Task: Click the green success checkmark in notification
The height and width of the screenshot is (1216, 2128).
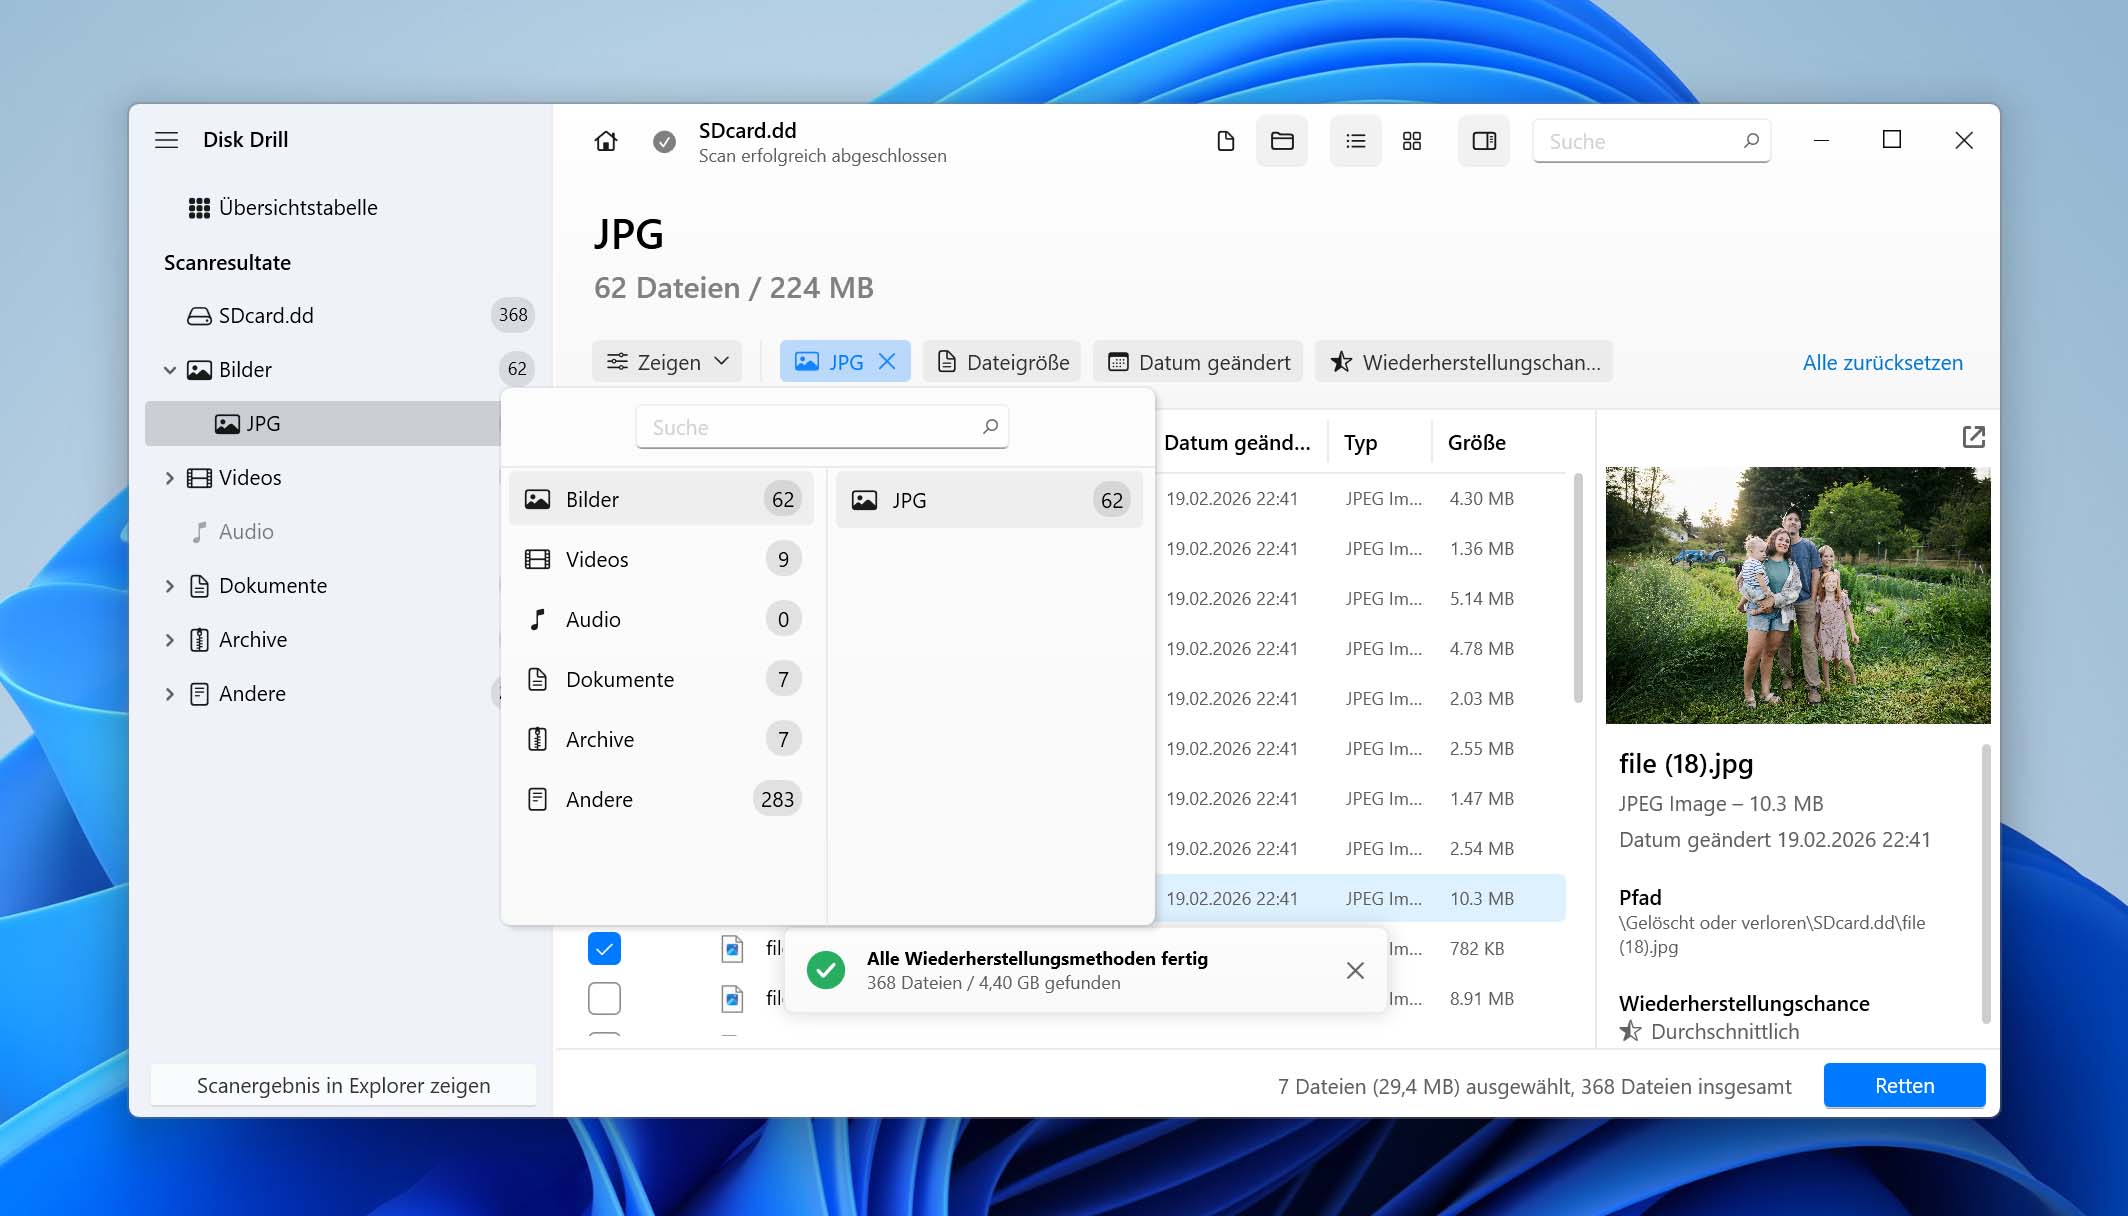Action: tap(826, 970)
